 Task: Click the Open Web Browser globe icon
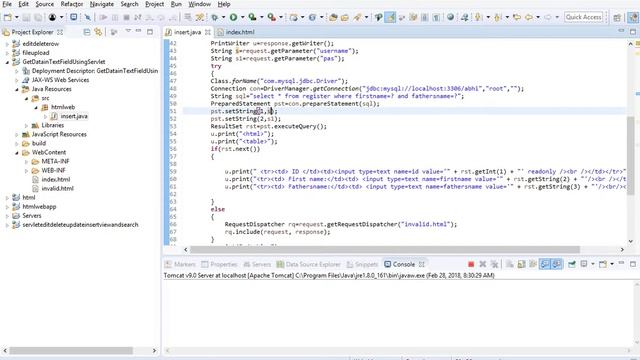(x=450, y=17)
